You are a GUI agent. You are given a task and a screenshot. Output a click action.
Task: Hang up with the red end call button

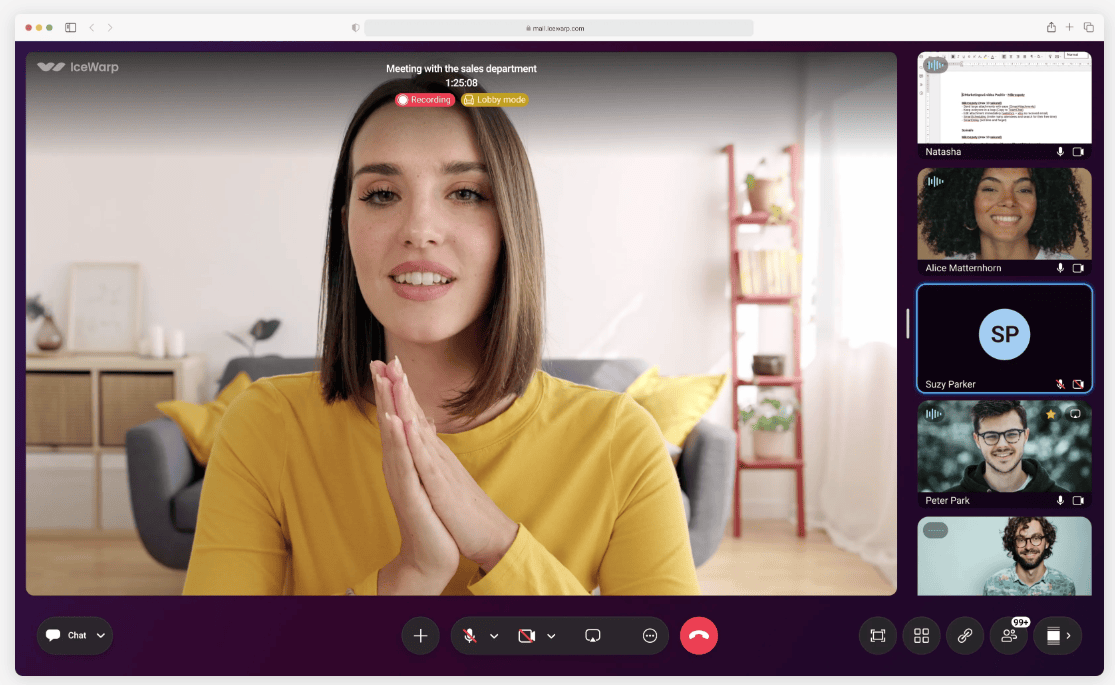[x=699, y=636]
